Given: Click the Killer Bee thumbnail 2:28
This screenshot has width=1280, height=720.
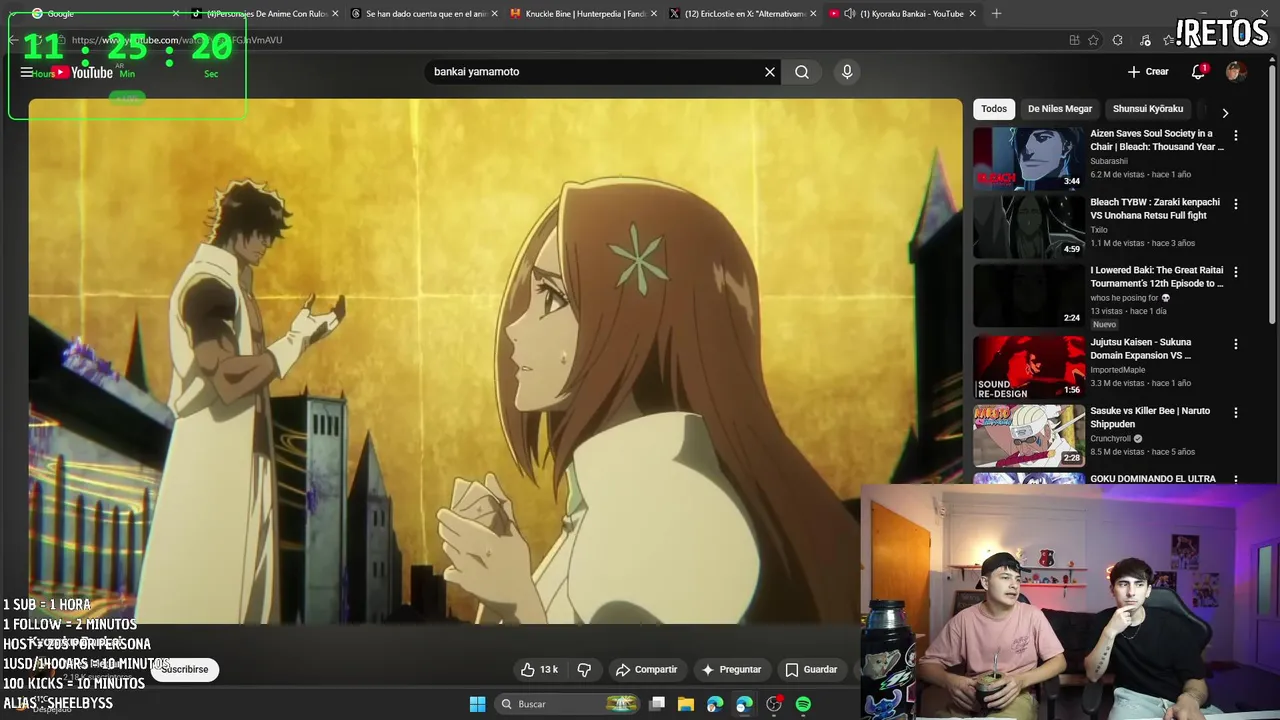Looking at the screenshot, I should pyautogui.click(x=1028, y=435).
